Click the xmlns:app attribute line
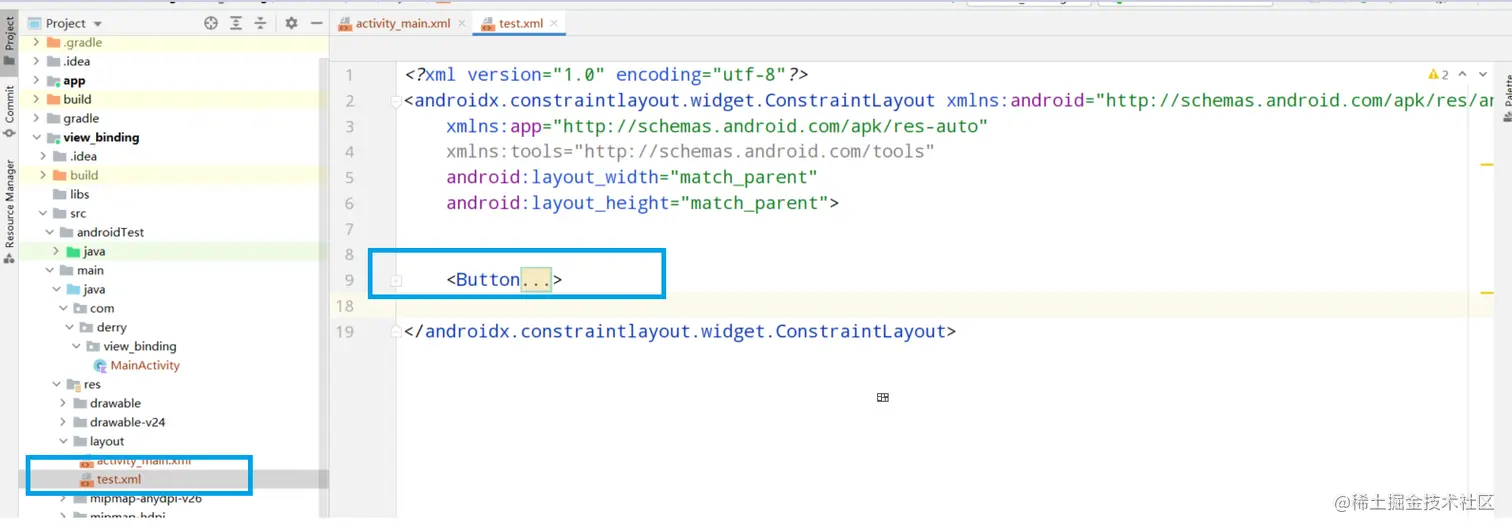 (x=717, y=126)
